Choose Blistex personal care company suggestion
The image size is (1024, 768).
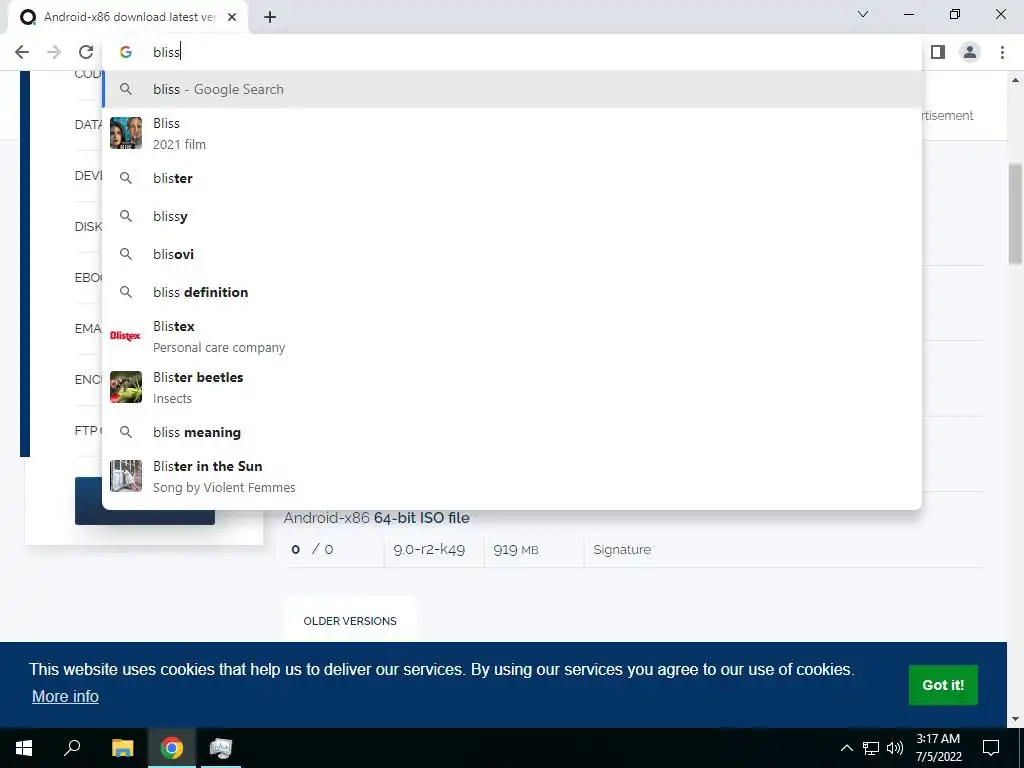tap(512, 336)
